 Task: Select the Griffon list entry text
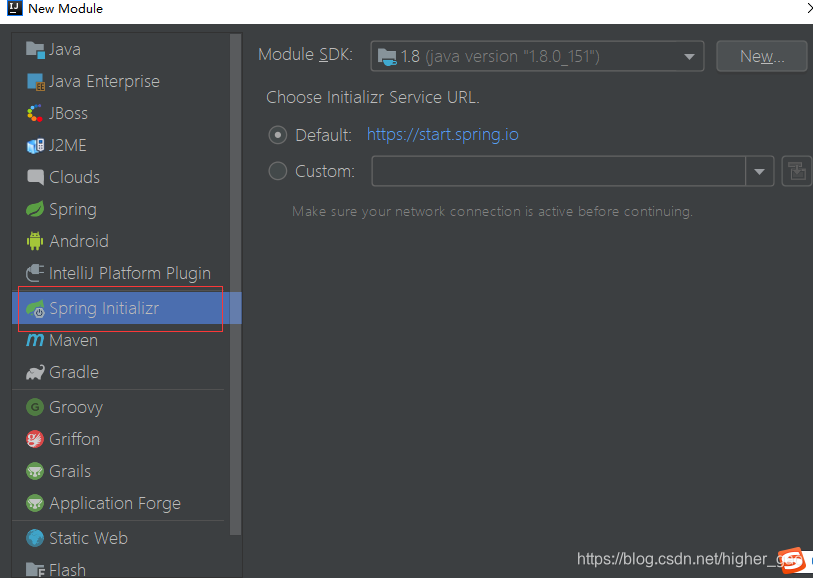(75, 439)
